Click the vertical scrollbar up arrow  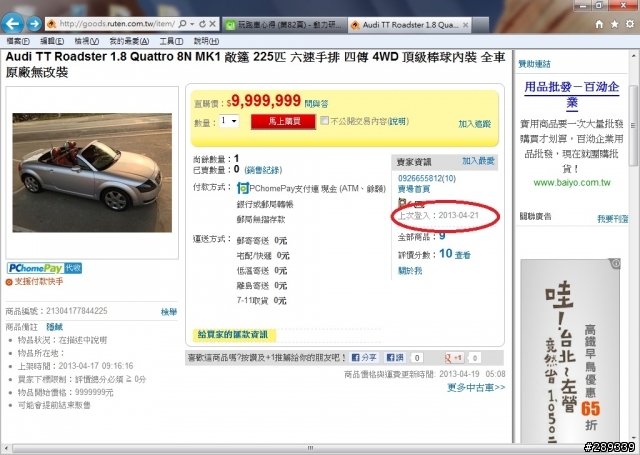pyautogui.click(x=633, y=55)
